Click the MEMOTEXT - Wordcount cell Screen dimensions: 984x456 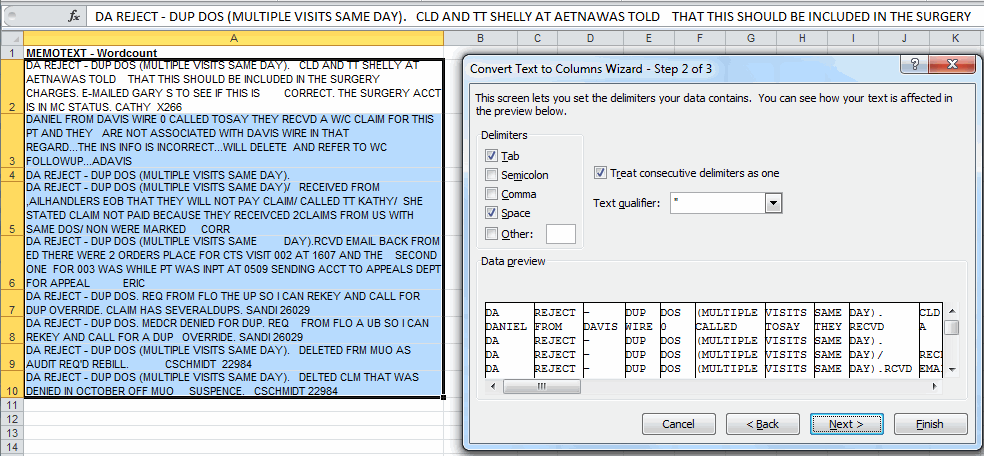[233, 53]
